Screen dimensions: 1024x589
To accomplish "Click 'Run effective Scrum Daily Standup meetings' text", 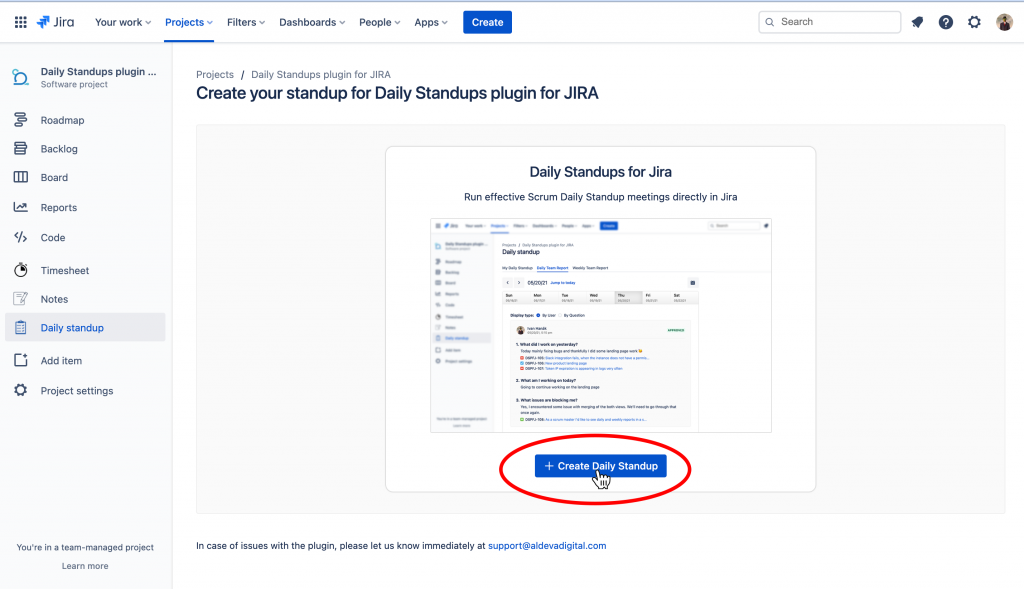I will (x=601, y=197).
